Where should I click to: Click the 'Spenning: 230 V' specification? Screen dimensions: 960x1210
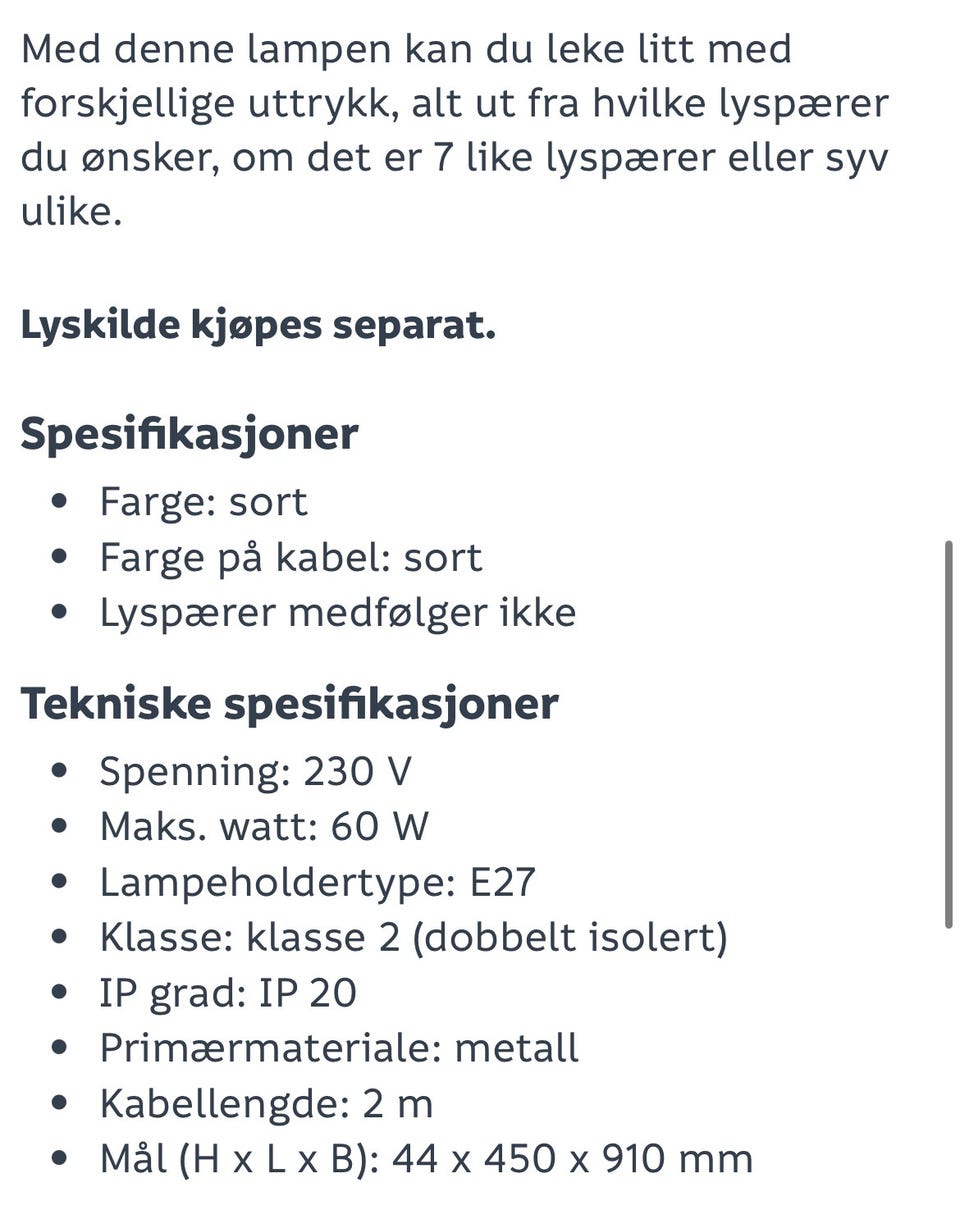tap(255, 772)
